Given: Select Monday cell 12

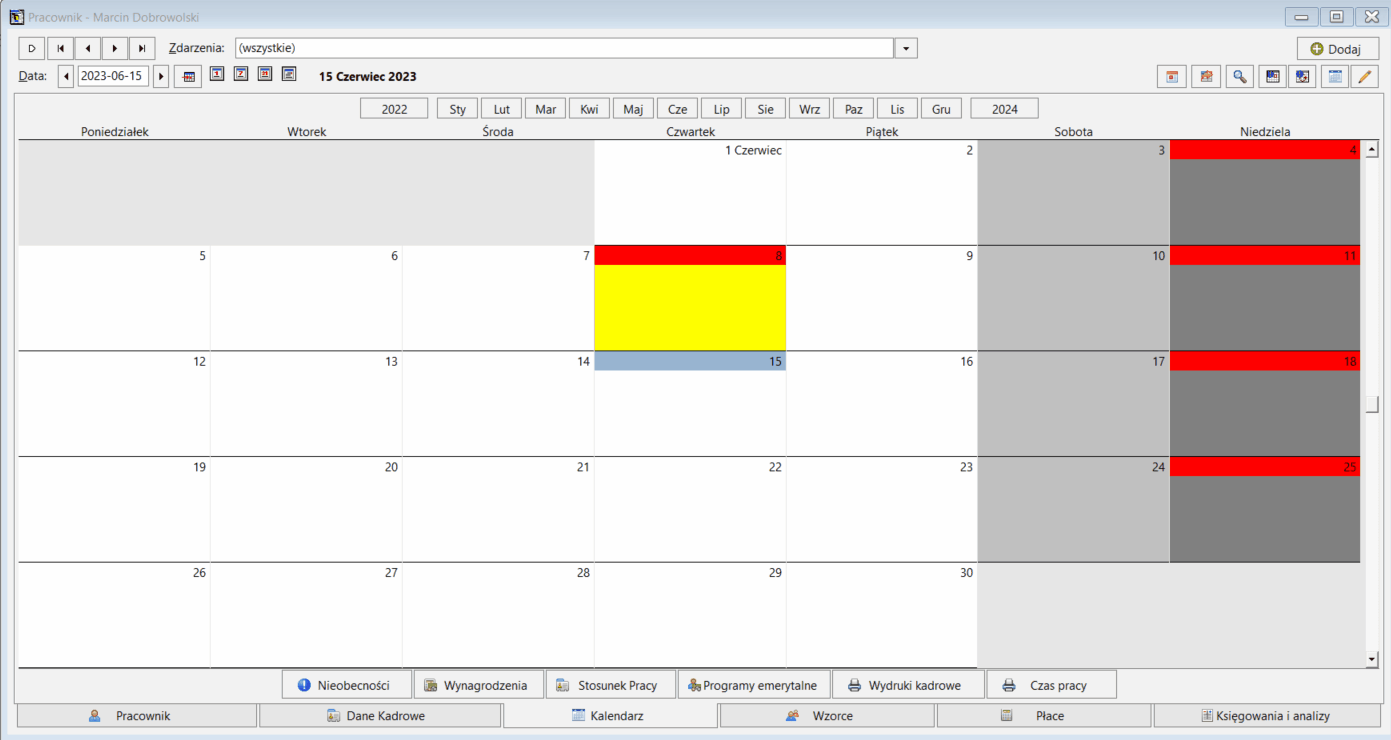Looking at the screenshot, I should (114, 404).
